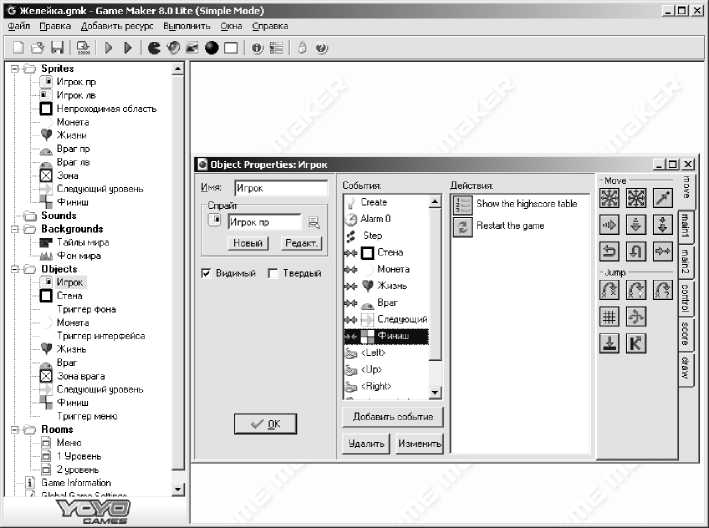Click the Удалить event button
The width and height of the screenshot is (709, 528).
click(x=366, y=444)
